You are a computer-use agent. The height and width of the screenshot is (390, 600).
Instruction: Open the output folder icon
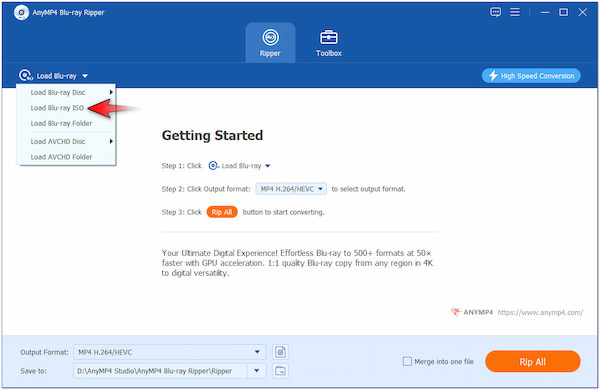tap(280, 371)
